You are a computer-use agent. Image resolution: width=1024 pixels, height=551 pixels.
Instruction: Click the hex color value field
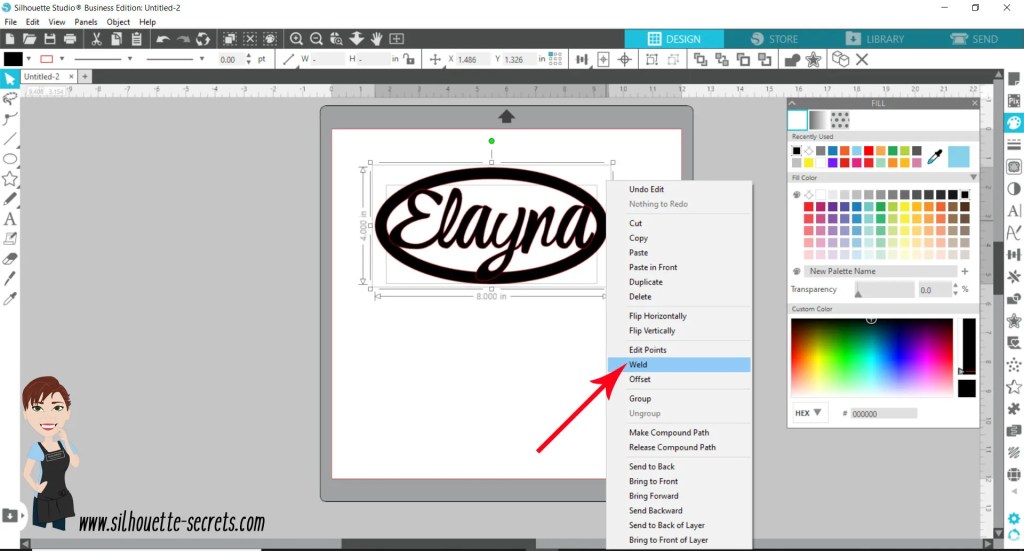(883, 413)
